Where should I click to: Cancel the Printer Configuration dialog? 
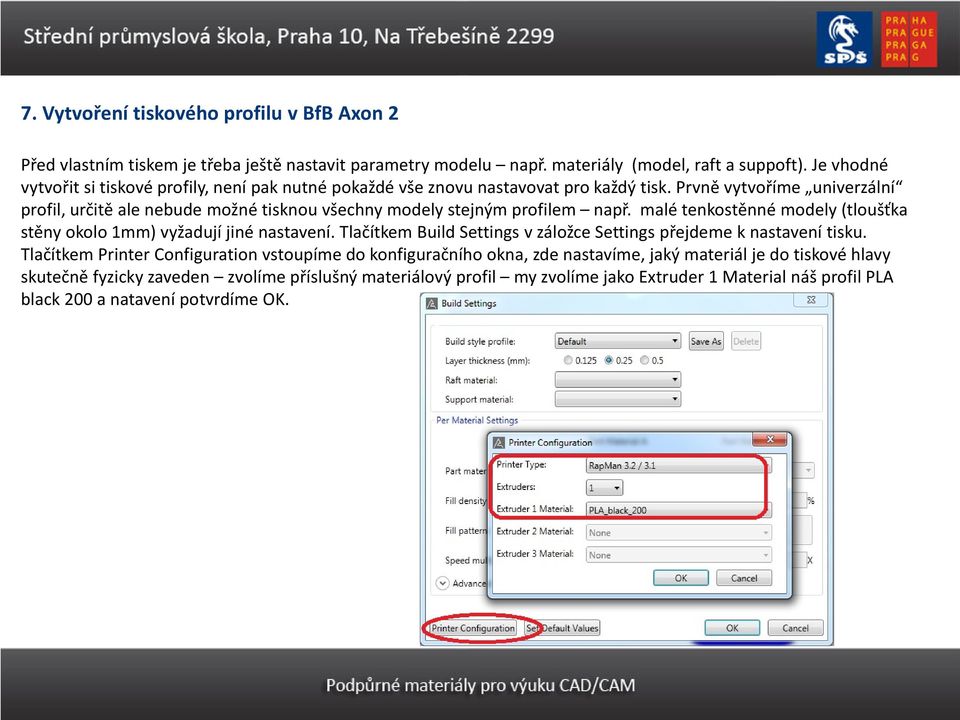click(744, 578)
